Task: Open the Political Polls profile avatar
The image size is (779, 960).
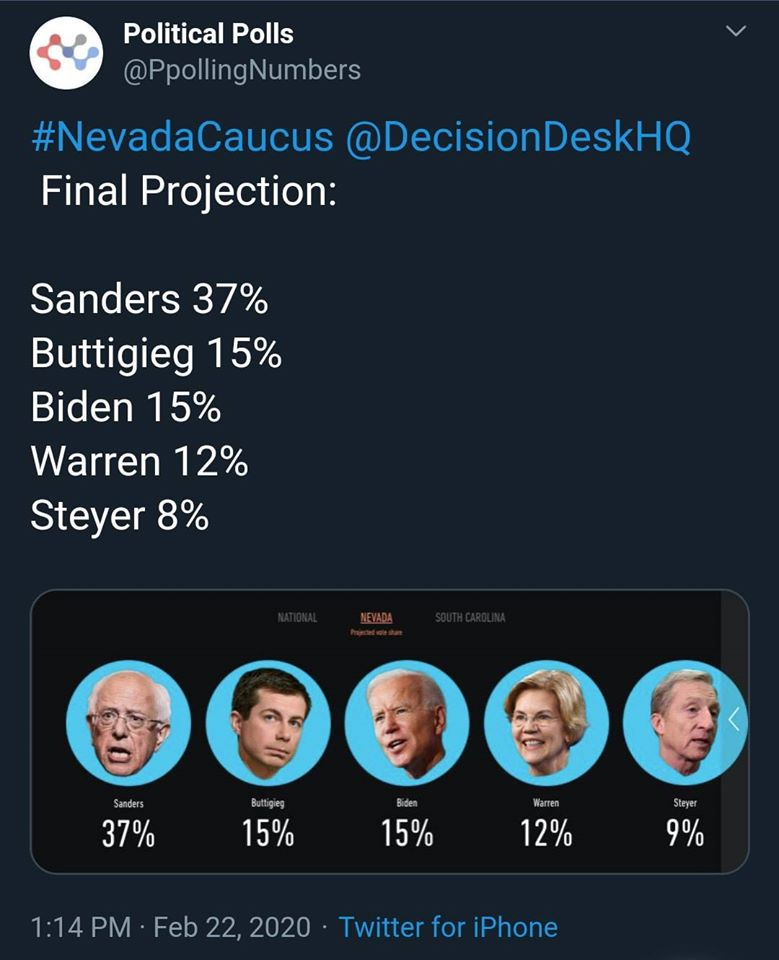Action: click(x=66, y=53)
